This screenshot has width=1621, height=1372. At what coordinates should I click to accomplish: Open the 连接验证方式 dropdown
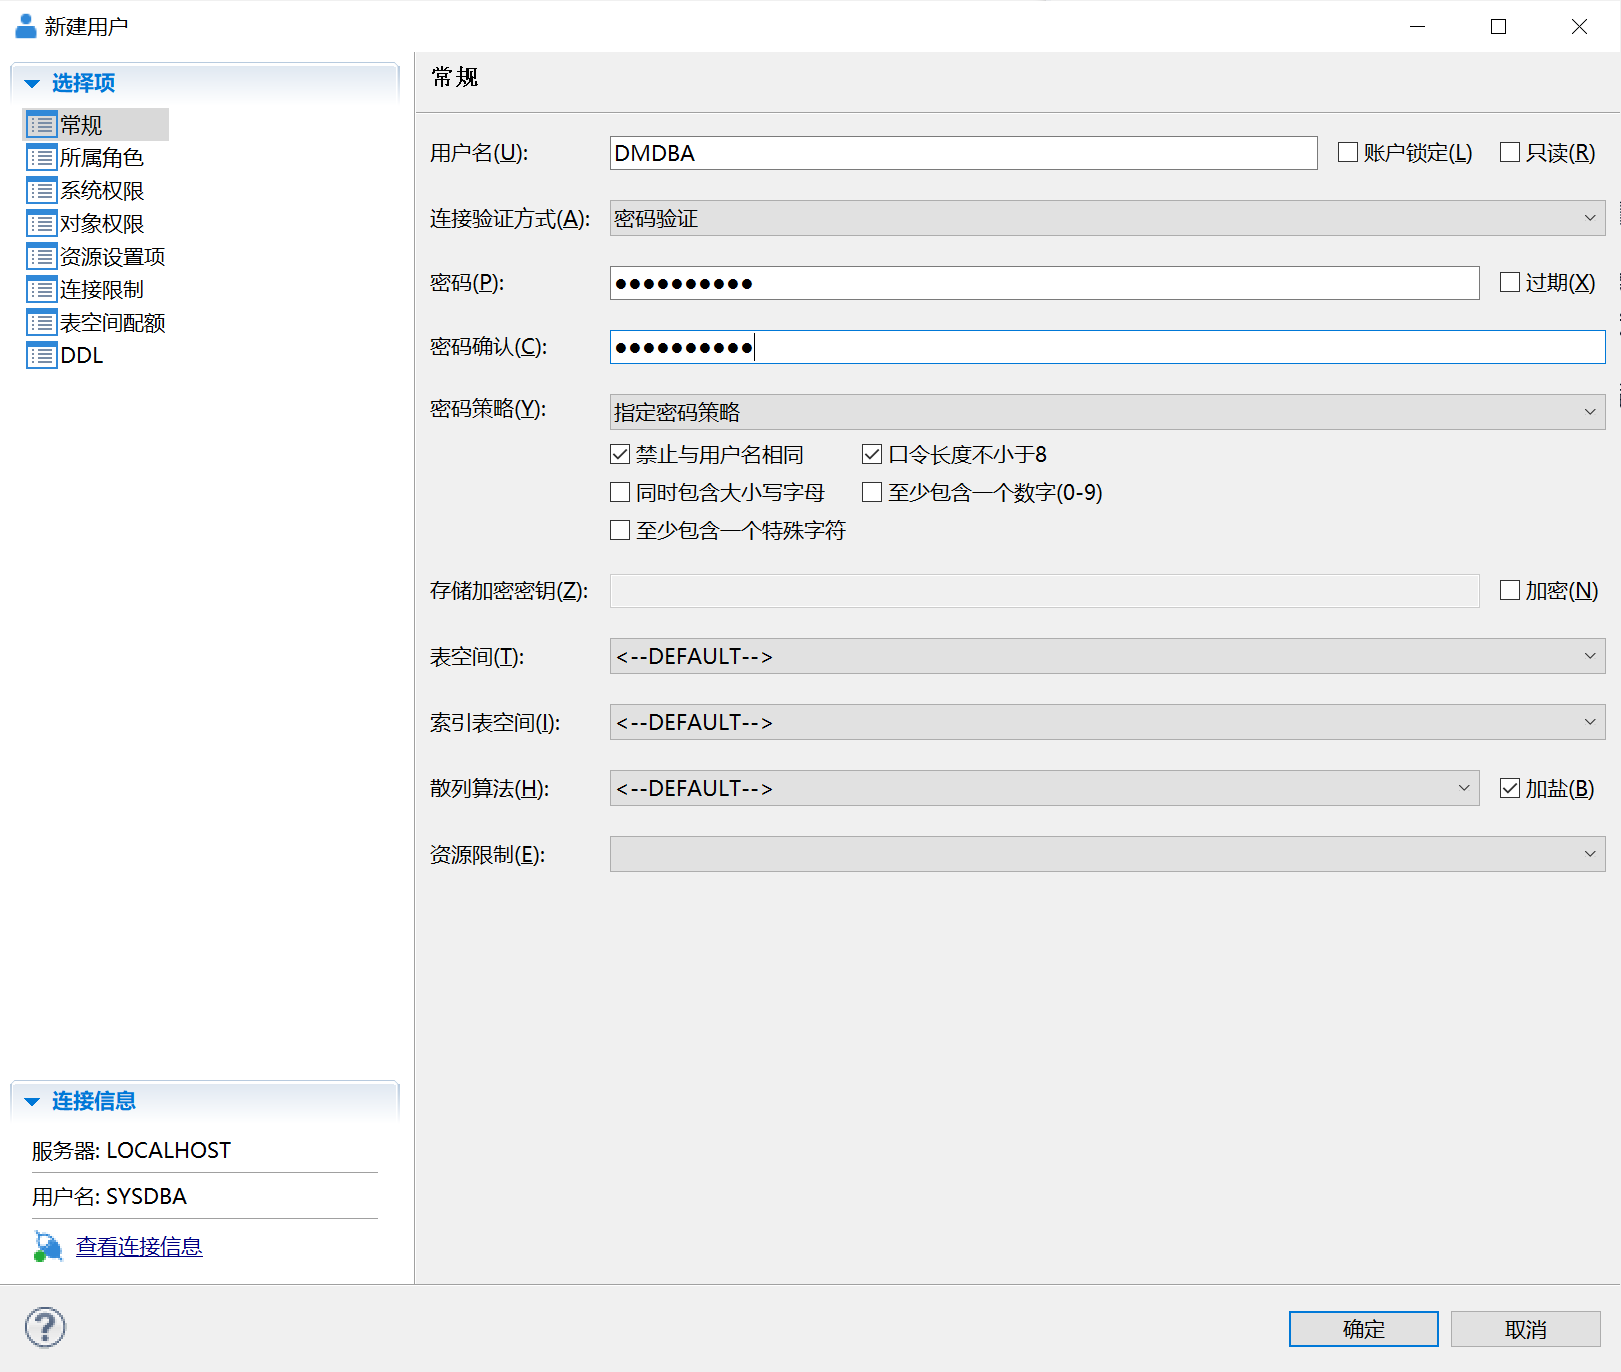pyautogui.click(x=1108, y=218)
